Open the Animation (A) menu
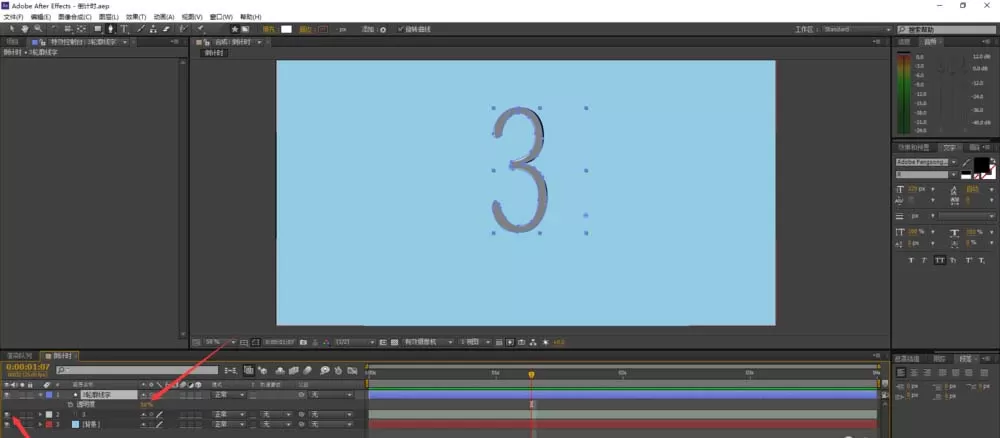Screen dimensions: 1000x438 click(x=163, y=17)
